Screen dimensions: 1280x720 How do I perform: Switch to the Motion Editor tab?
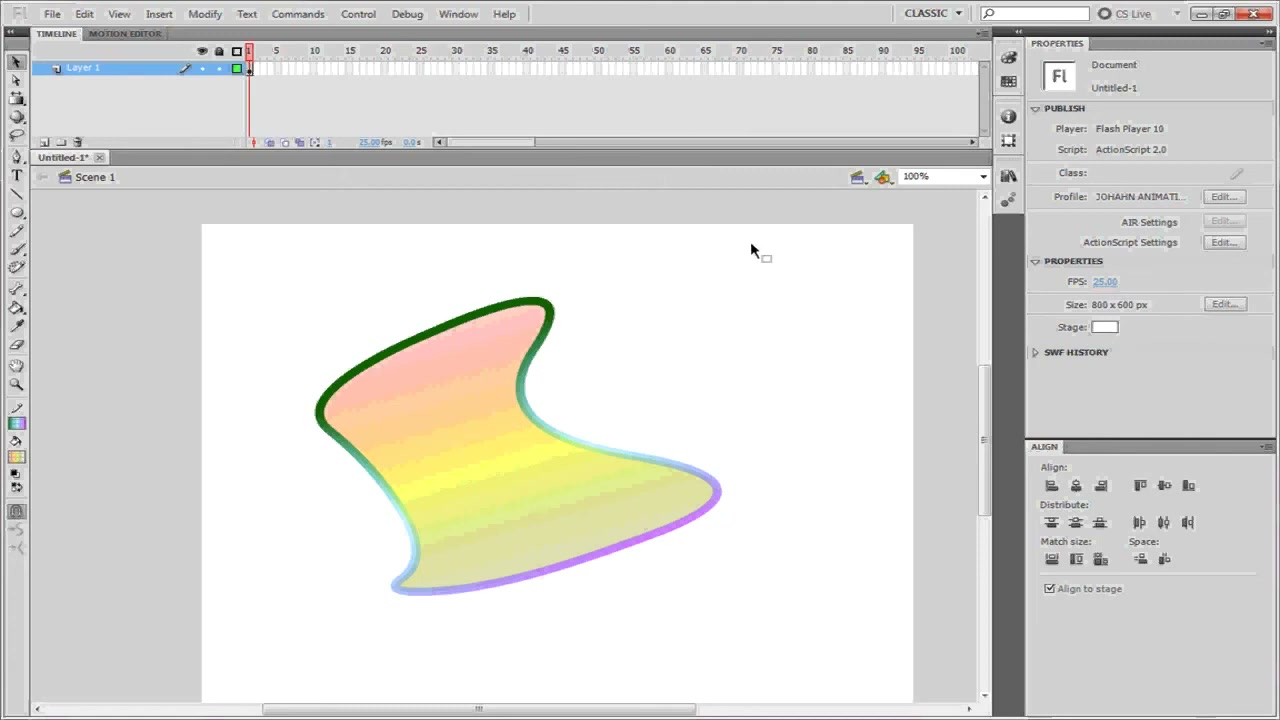point(125,34)
